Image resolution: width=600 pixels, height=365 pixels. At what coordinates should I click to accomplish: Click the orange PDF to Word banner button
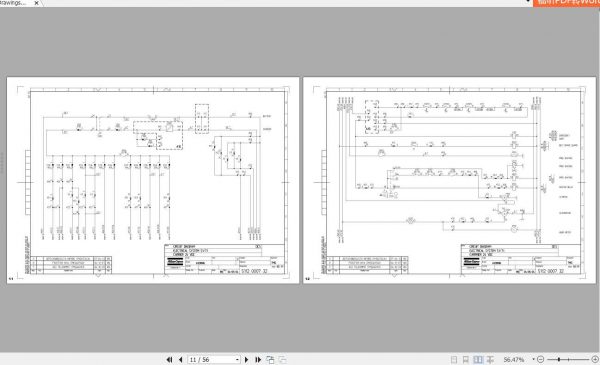566,3
